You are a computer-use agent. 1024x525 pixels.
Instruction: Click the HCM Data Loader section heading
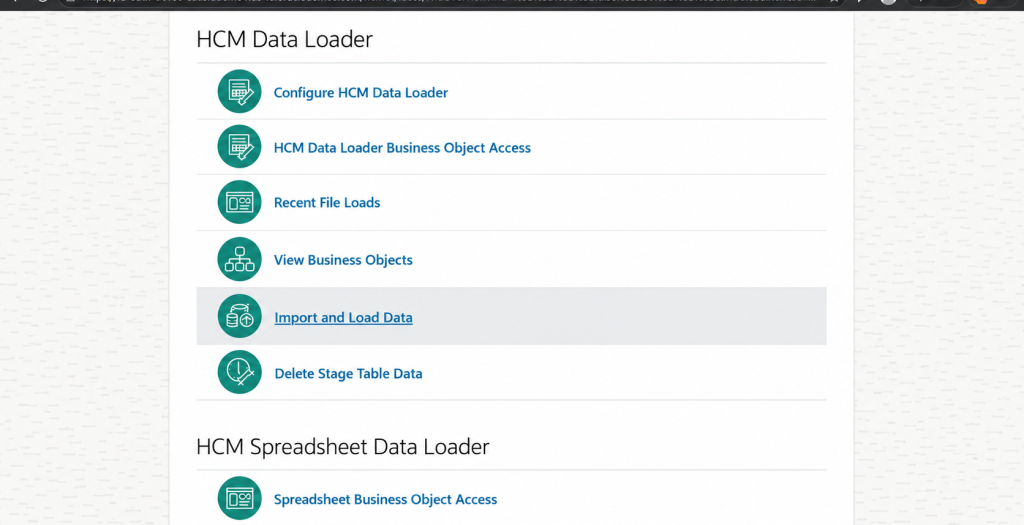(284, 39)
